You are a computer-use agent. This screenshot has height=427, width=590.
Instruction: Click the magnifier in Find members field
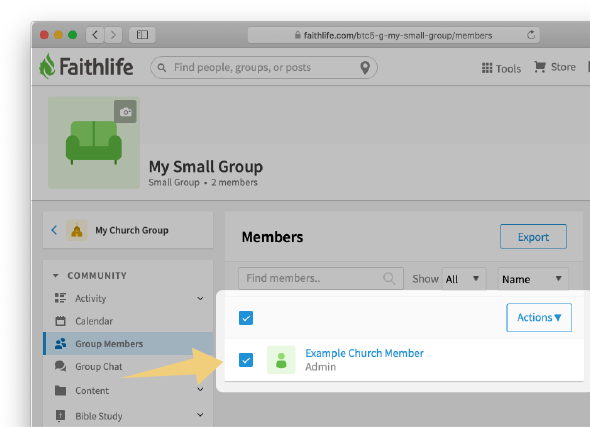tap(389, 278)
